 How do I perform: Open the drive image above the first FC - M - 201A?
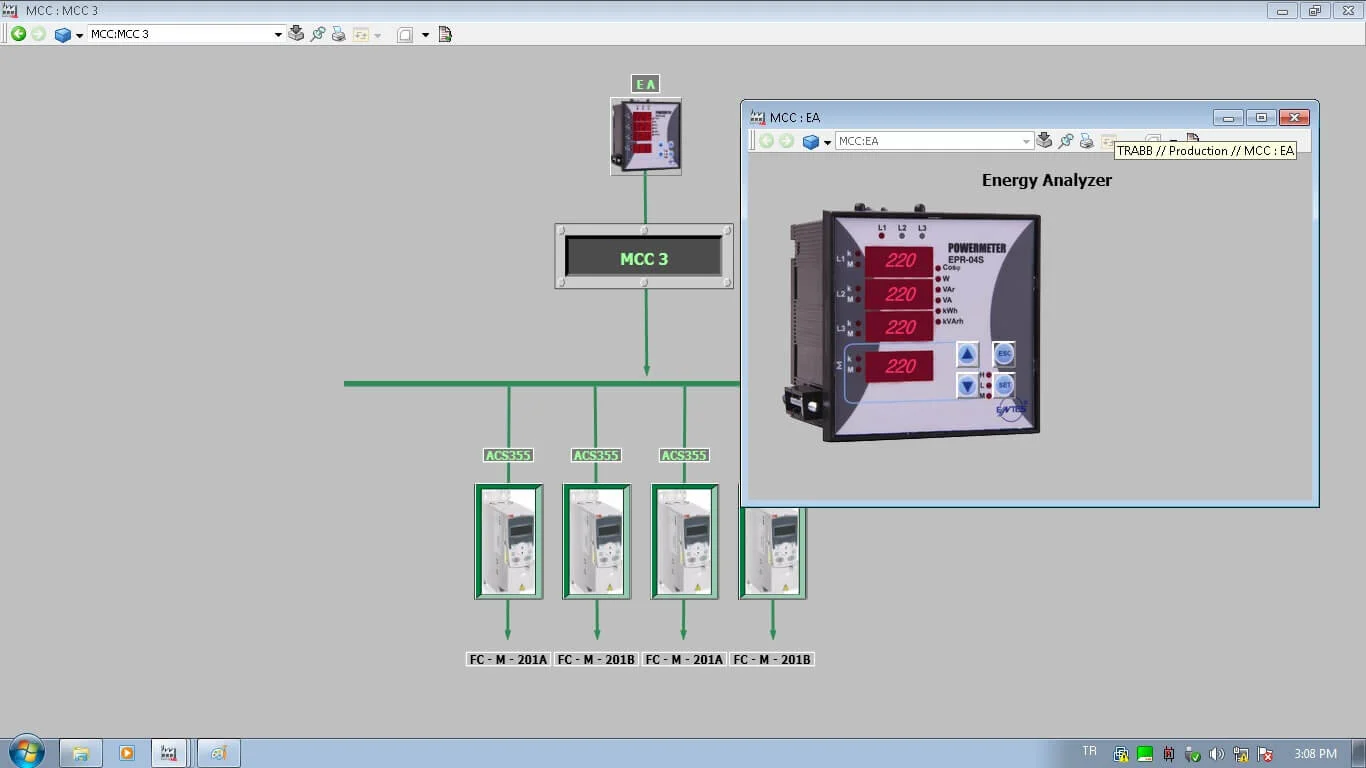[509, 541]
